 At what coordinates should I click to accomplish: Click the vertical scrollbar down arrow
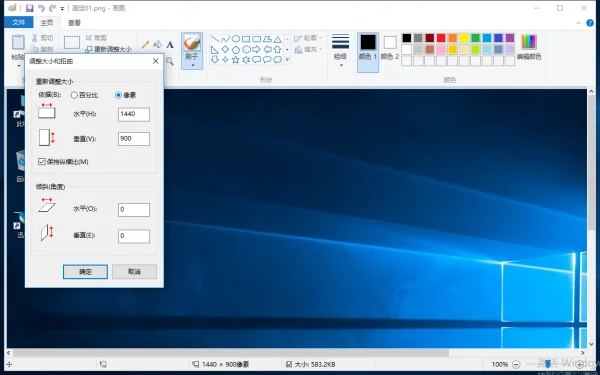591,344
